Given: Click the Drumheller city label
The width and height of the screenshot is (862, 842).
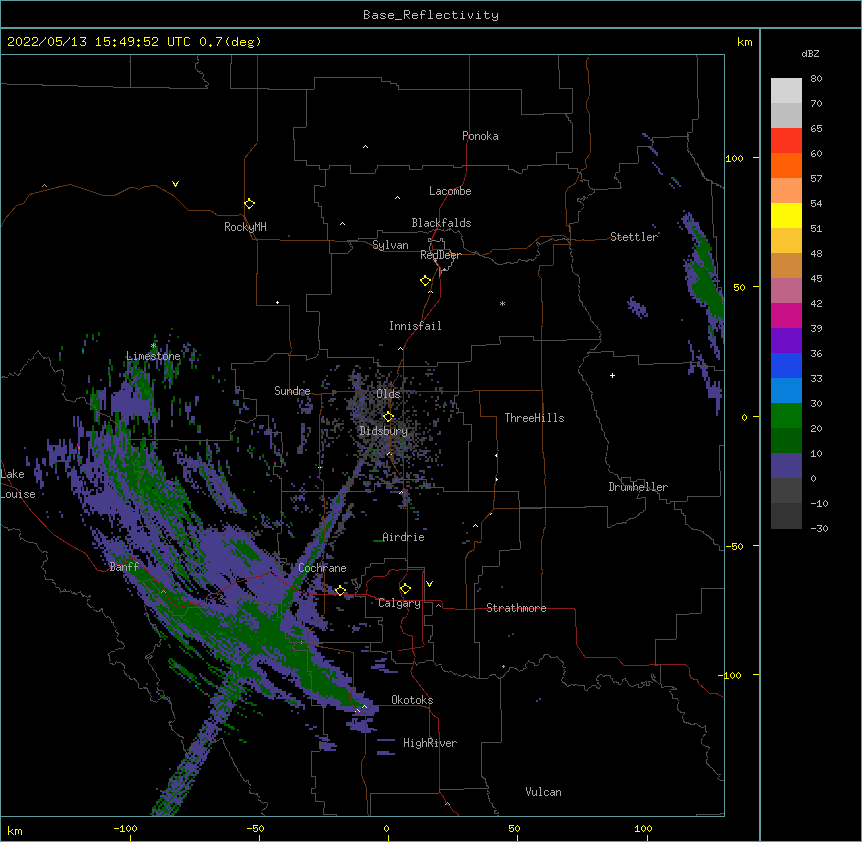Looking at the screenshot, I should point(638,487).
